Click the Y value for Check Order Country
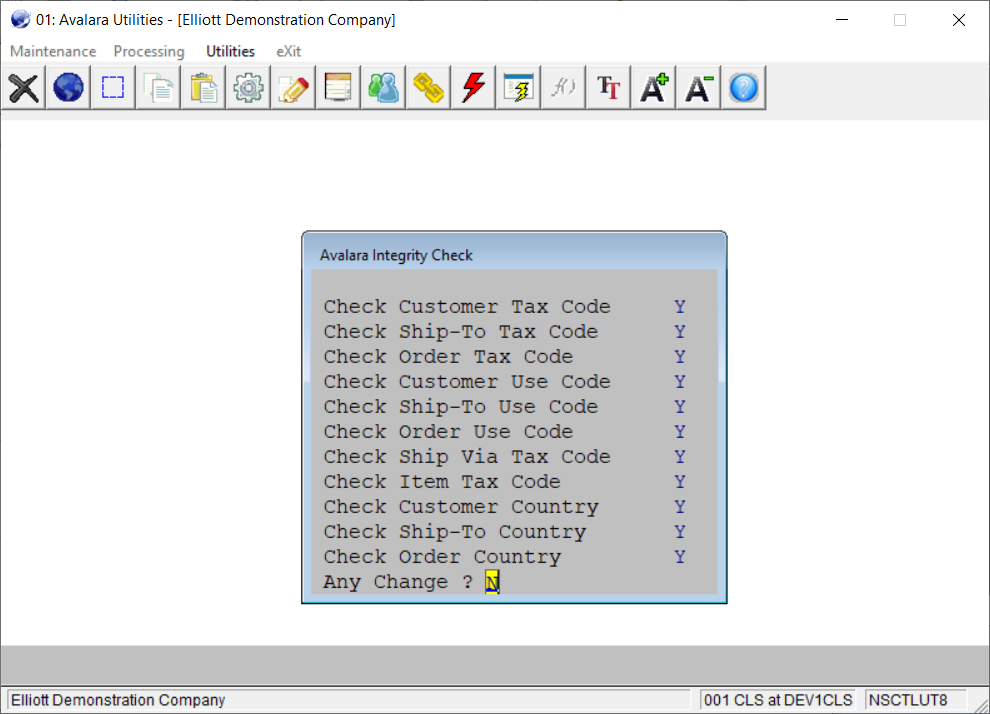 pos(679,557)
